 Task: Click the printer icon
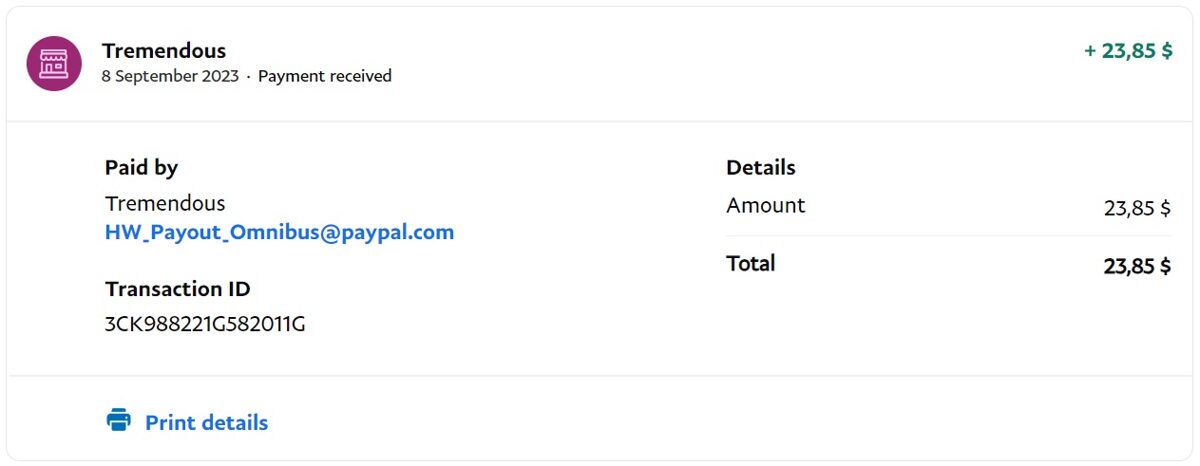coord(119,420)
